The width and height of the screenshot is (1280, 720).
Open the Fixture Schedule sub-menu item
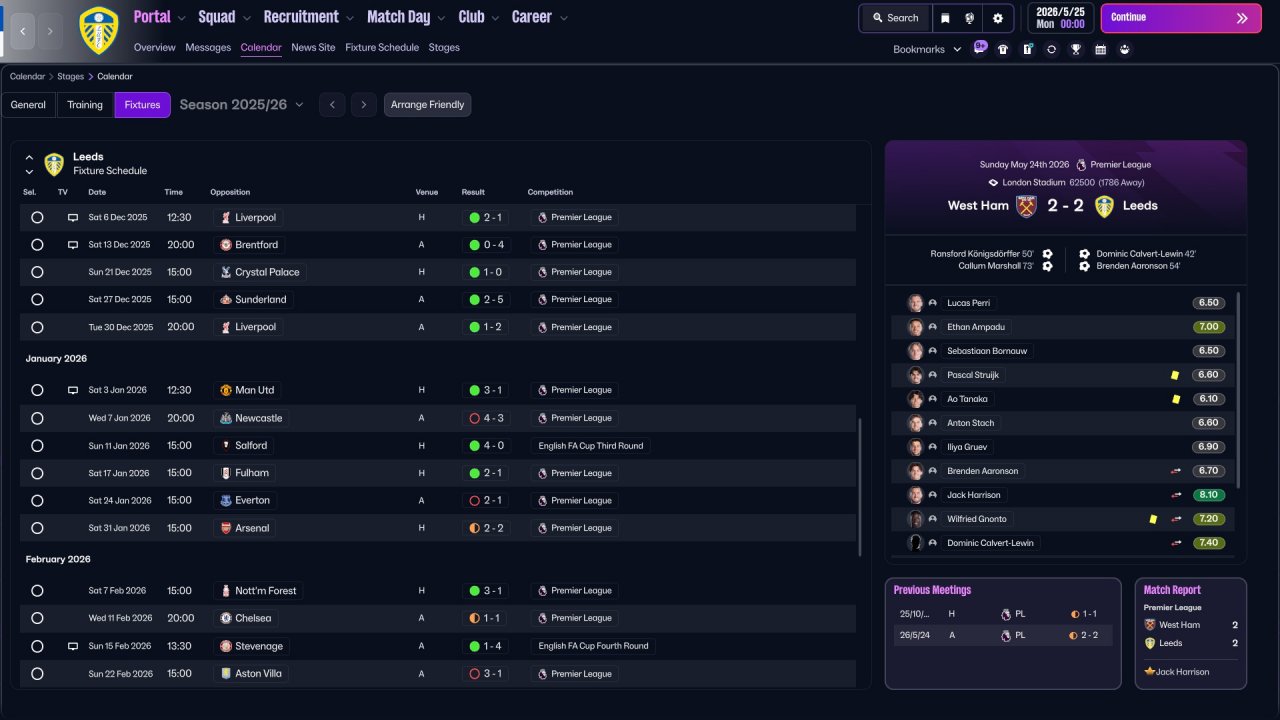coord(382,47)
